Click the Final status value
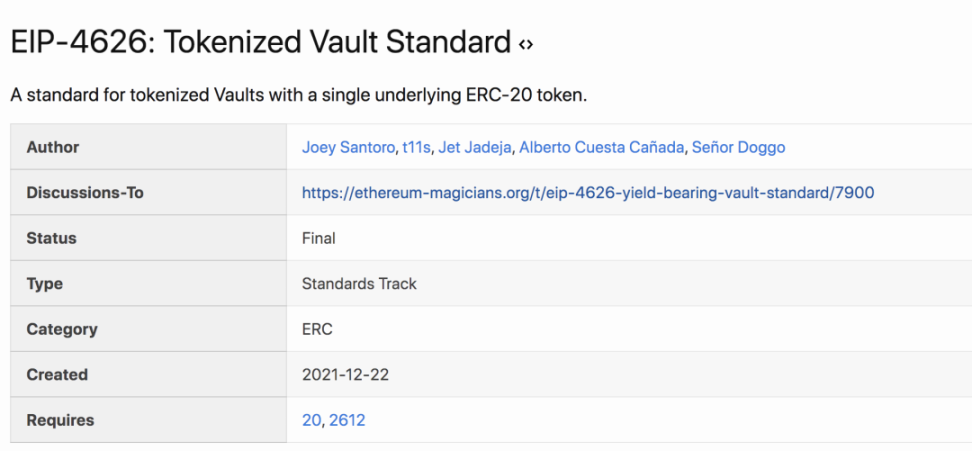The width and height of the screenshot is (972, 451). point(319,238)
